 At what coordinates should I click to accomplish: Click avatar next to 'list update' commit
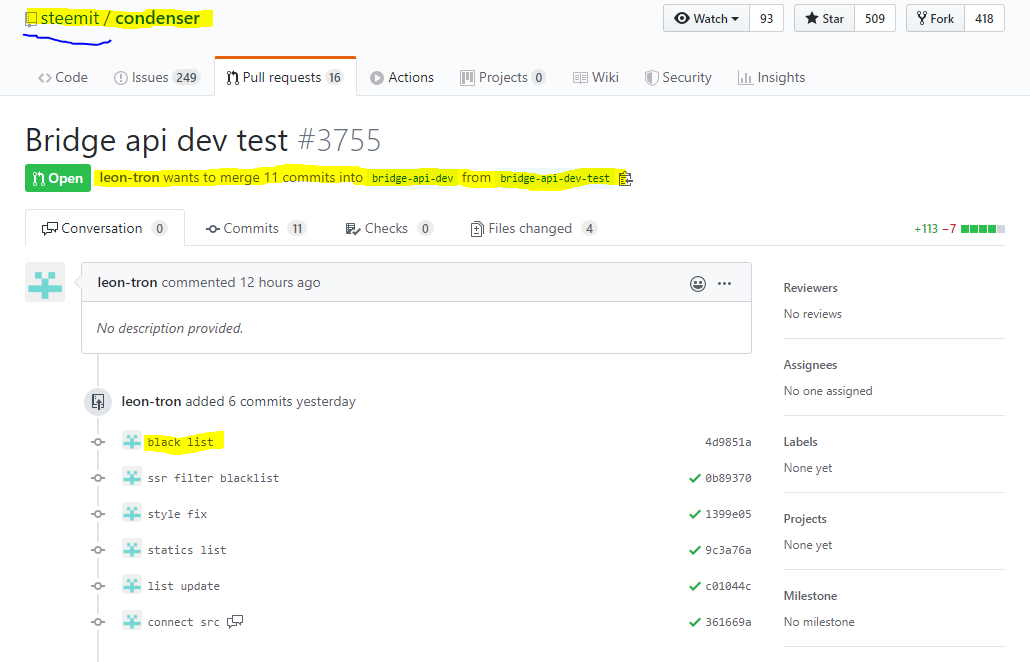tap(131, 586)
